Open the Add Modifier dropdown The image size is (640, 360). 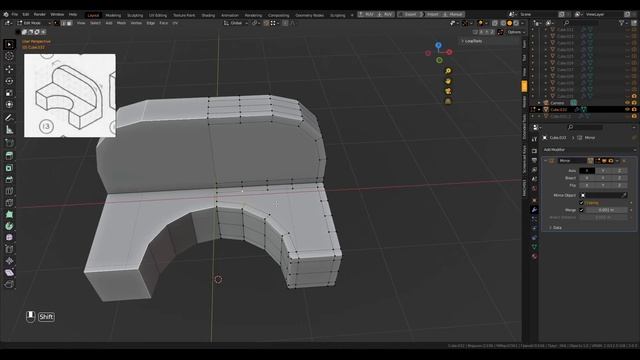[x=589, y=150]
